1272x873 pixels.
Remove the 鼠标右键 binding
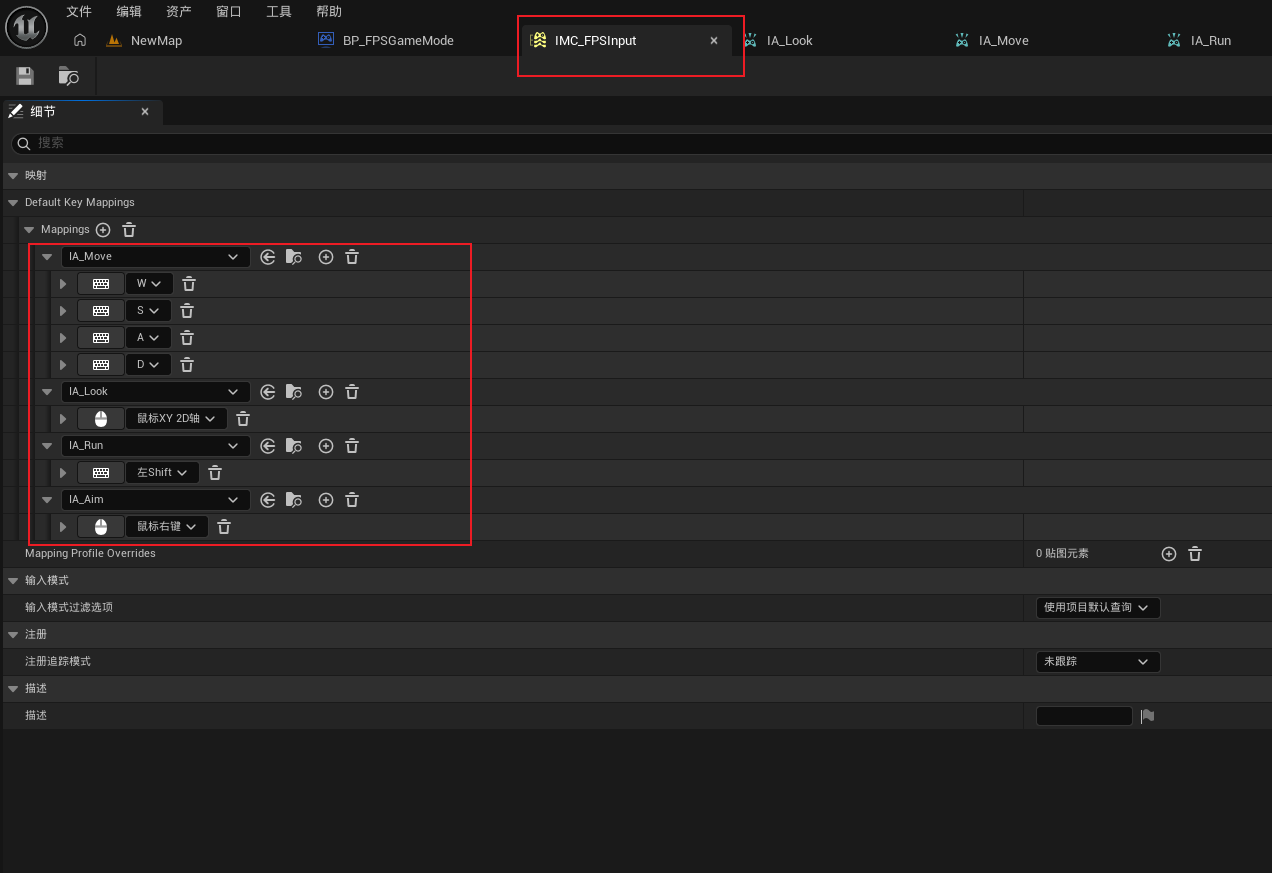224,527
